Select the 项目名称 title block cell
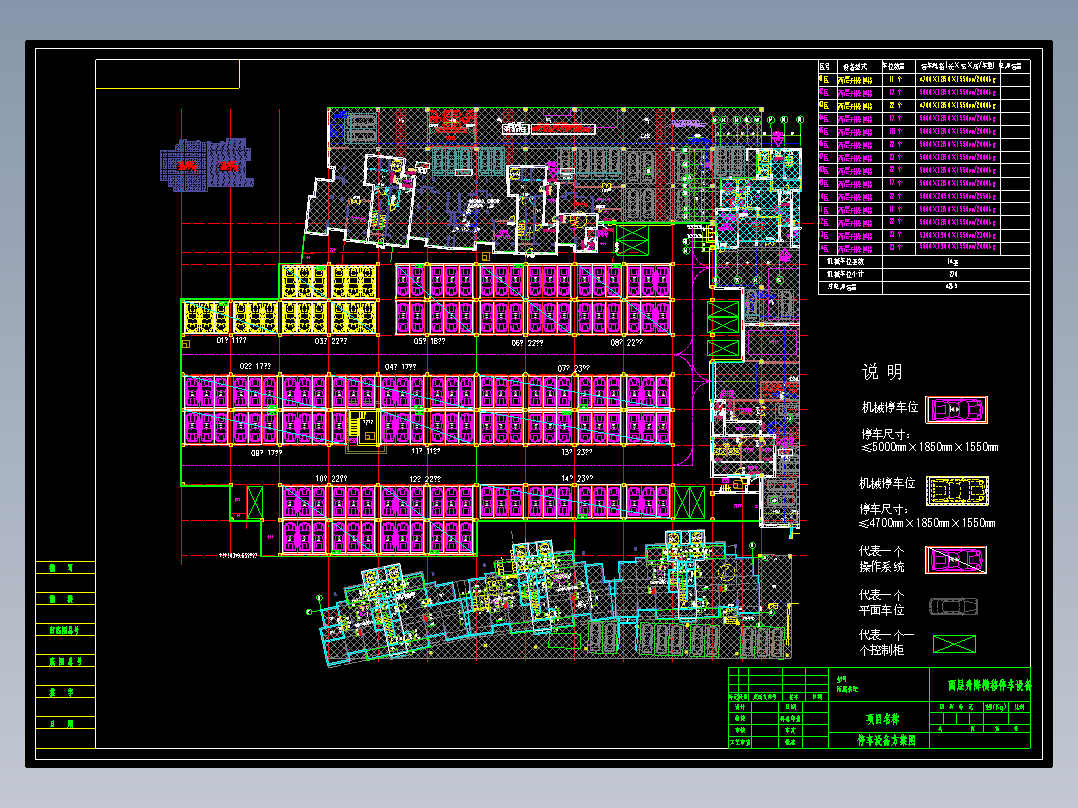 (x=881, y=718)
